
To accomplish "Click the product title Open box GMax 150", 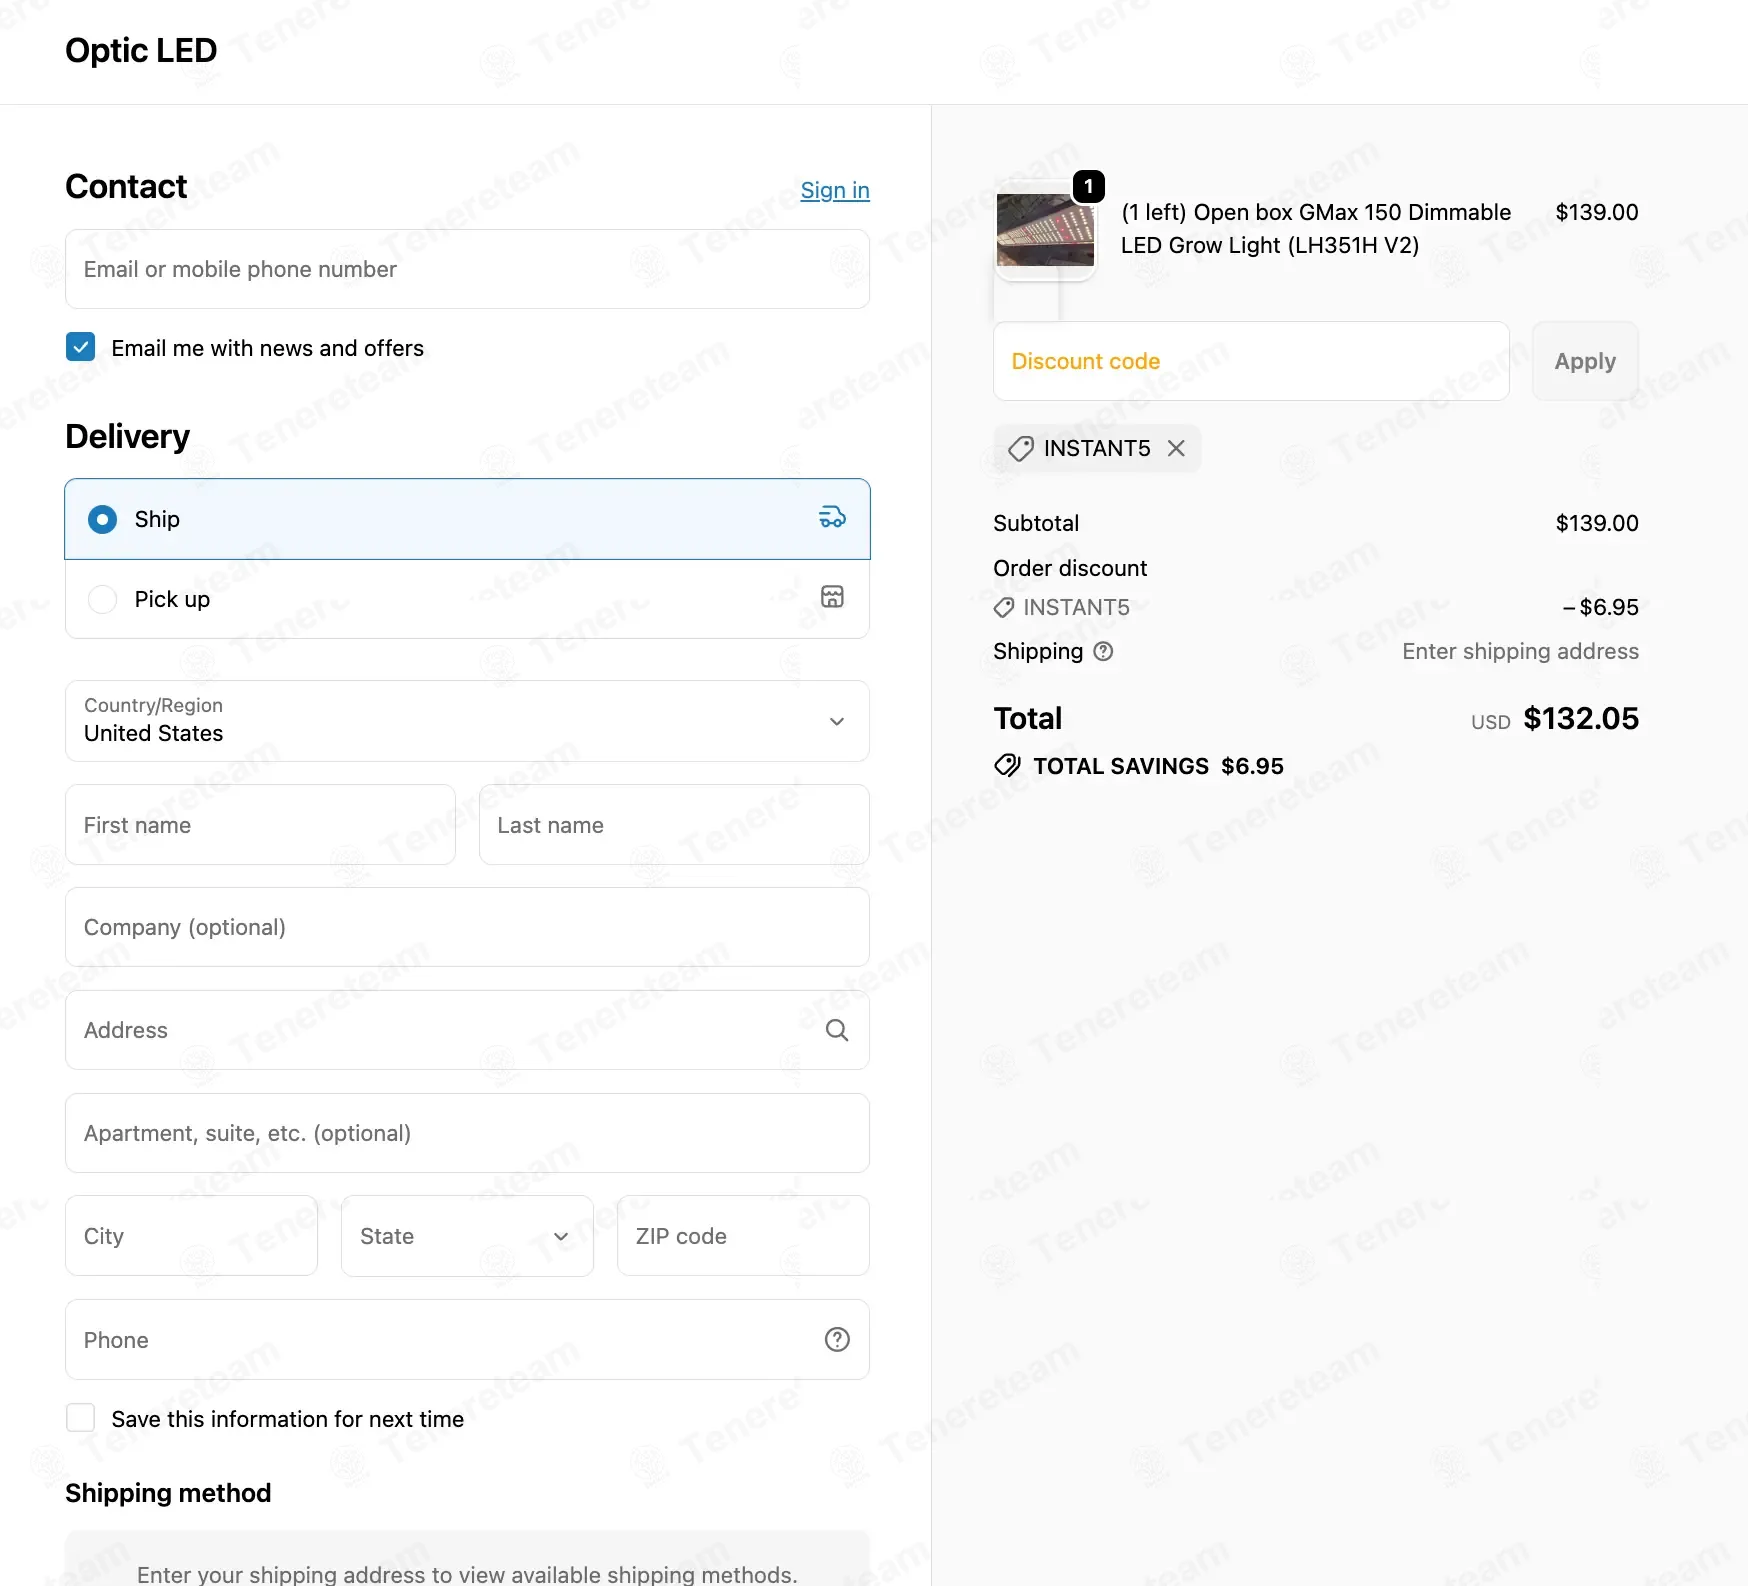I will pyautogui.click(x=1316, y=228).
